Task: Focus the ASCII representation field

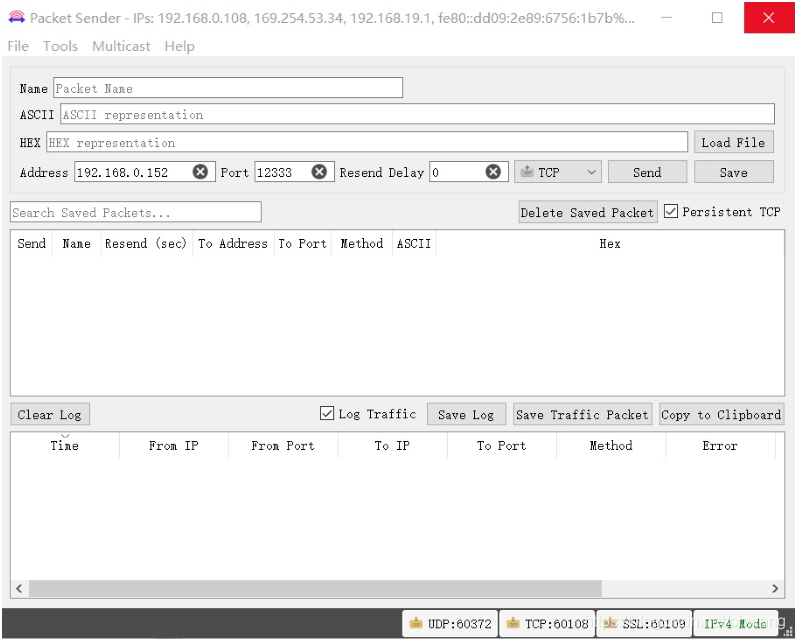Action: pos(417,114)
